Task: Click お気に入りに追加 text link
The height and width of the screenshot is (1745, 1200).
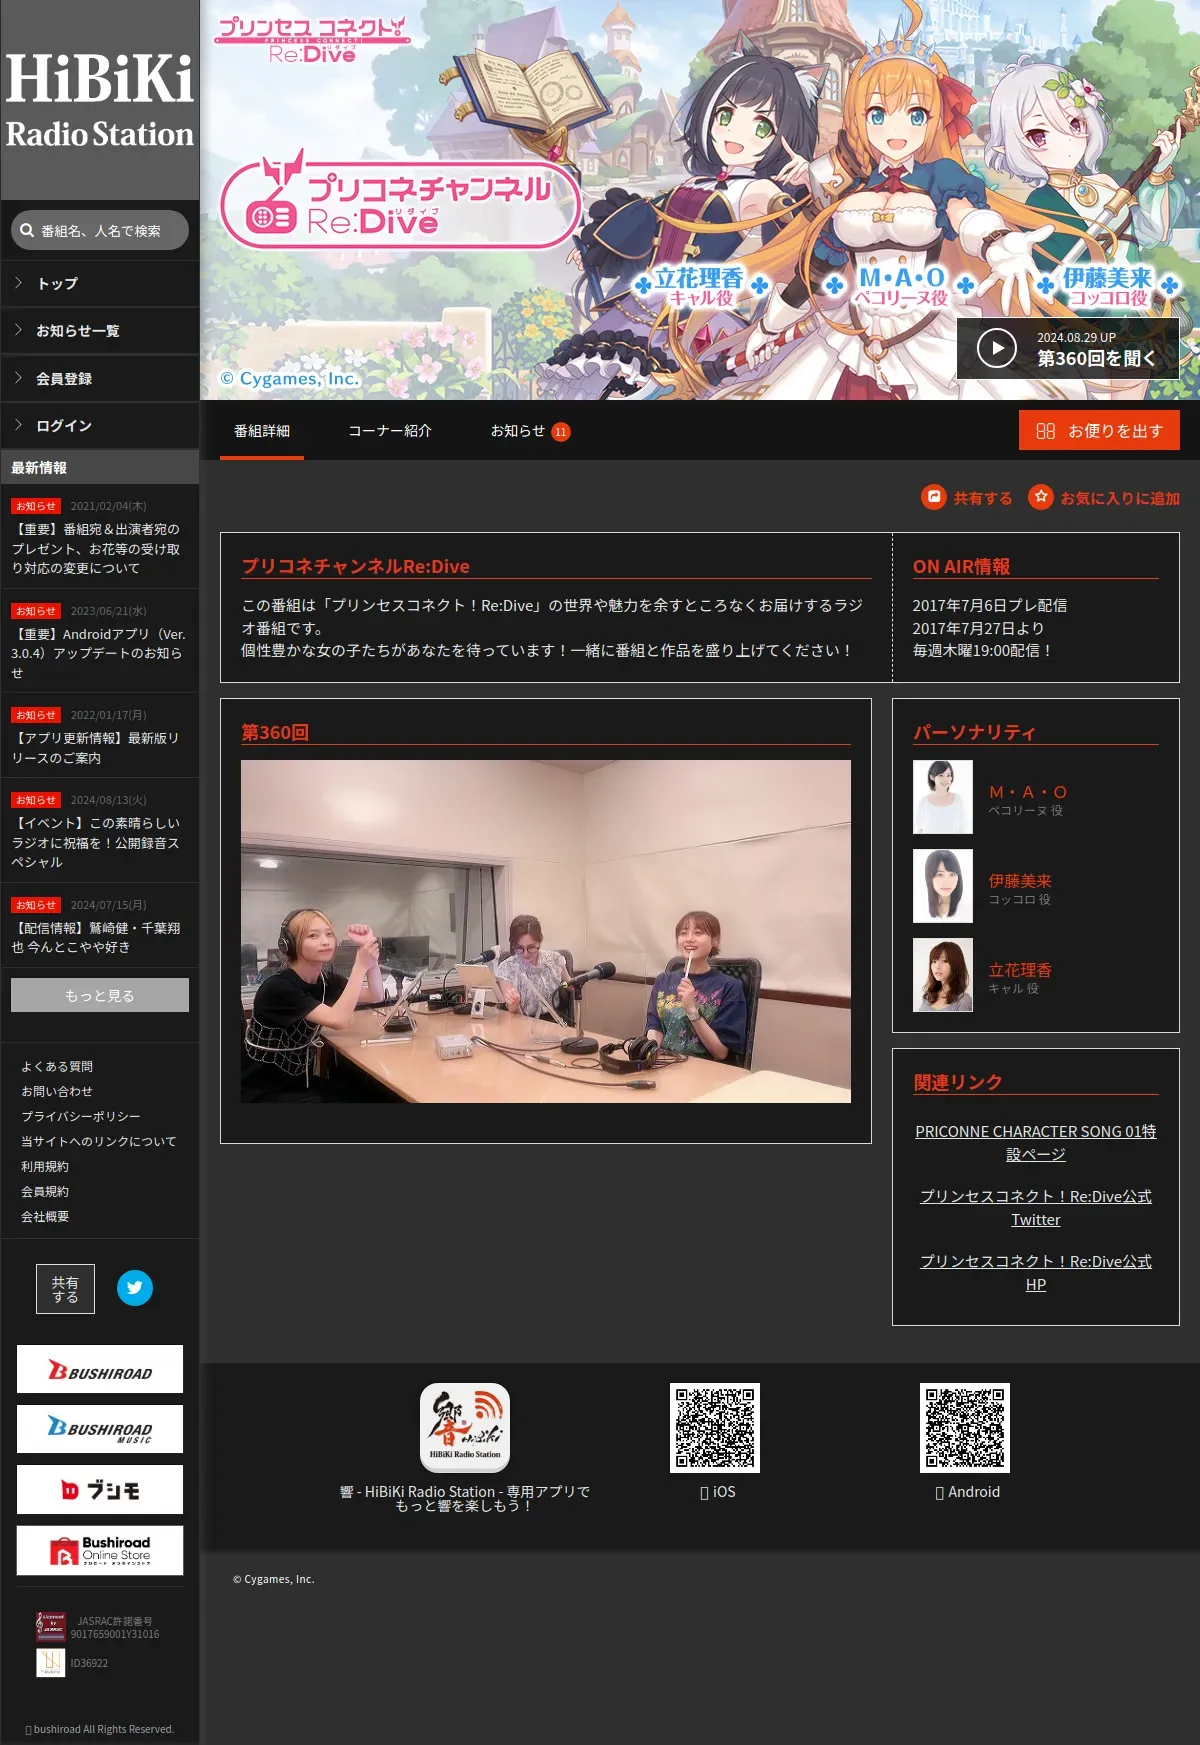Action: tap(1120, 498)
